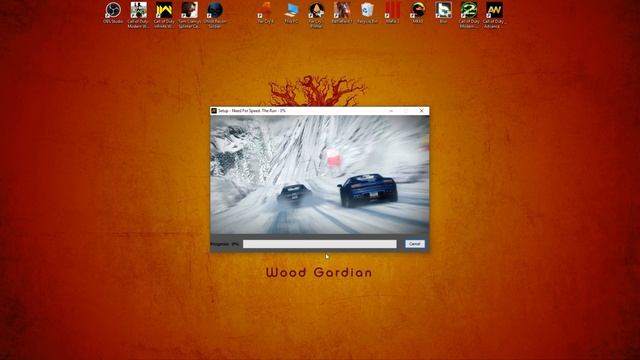640x360 pixels.
Task: Launch Call of Duty Advanced Warfare AW shortcut
Action: tap(494, 15)
